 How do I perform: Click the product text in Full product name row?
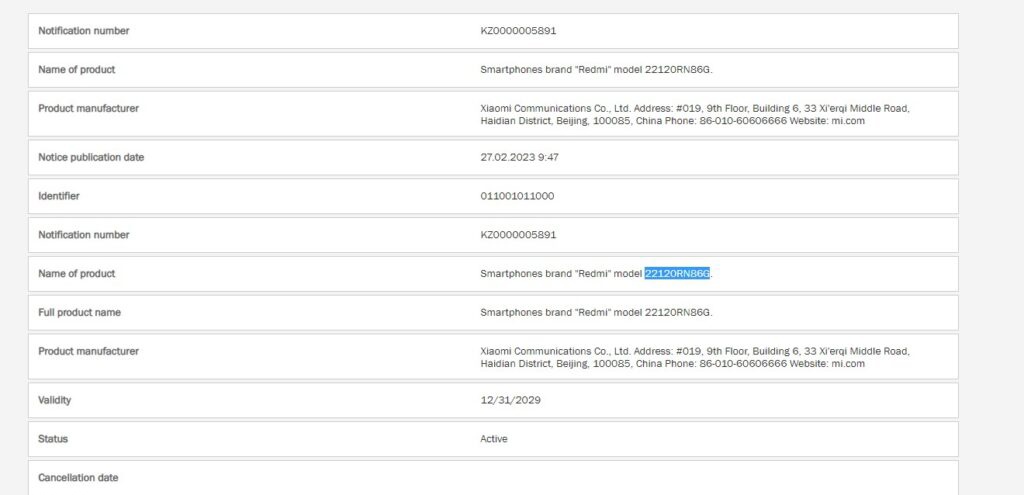[596, 312]
